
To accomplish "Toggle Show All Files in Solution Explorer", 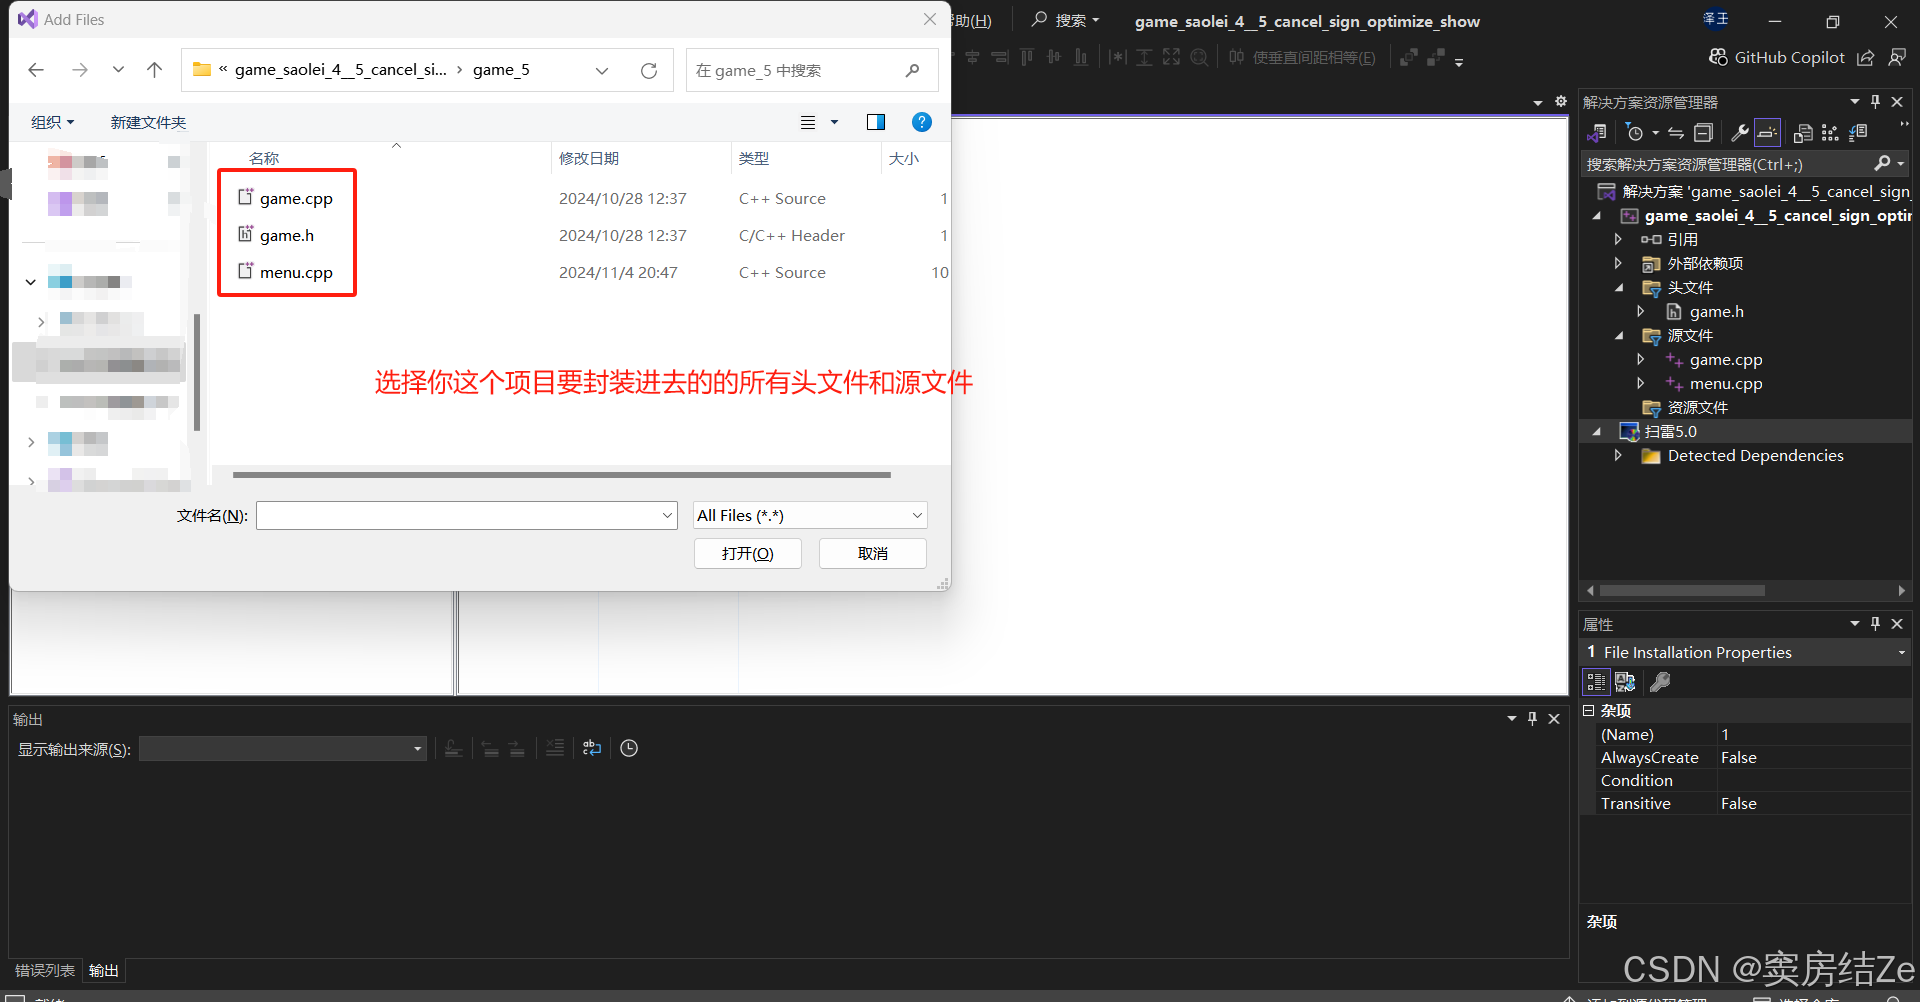I will coord(1767,131).
